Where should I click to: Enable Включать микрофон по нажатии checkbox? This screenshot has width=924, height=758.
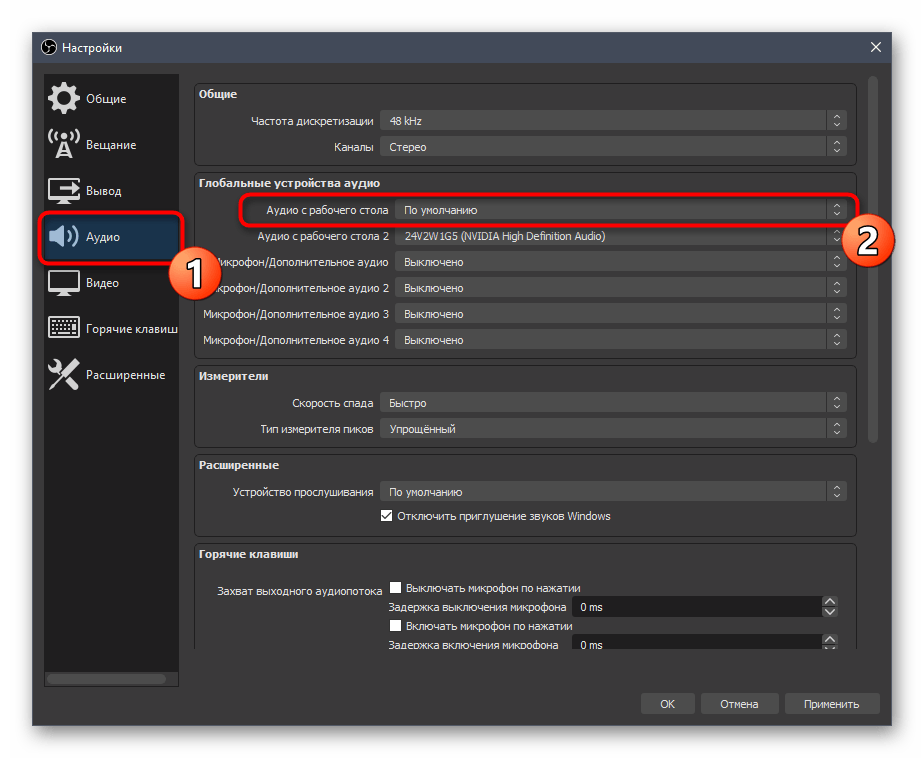[395, 625]
